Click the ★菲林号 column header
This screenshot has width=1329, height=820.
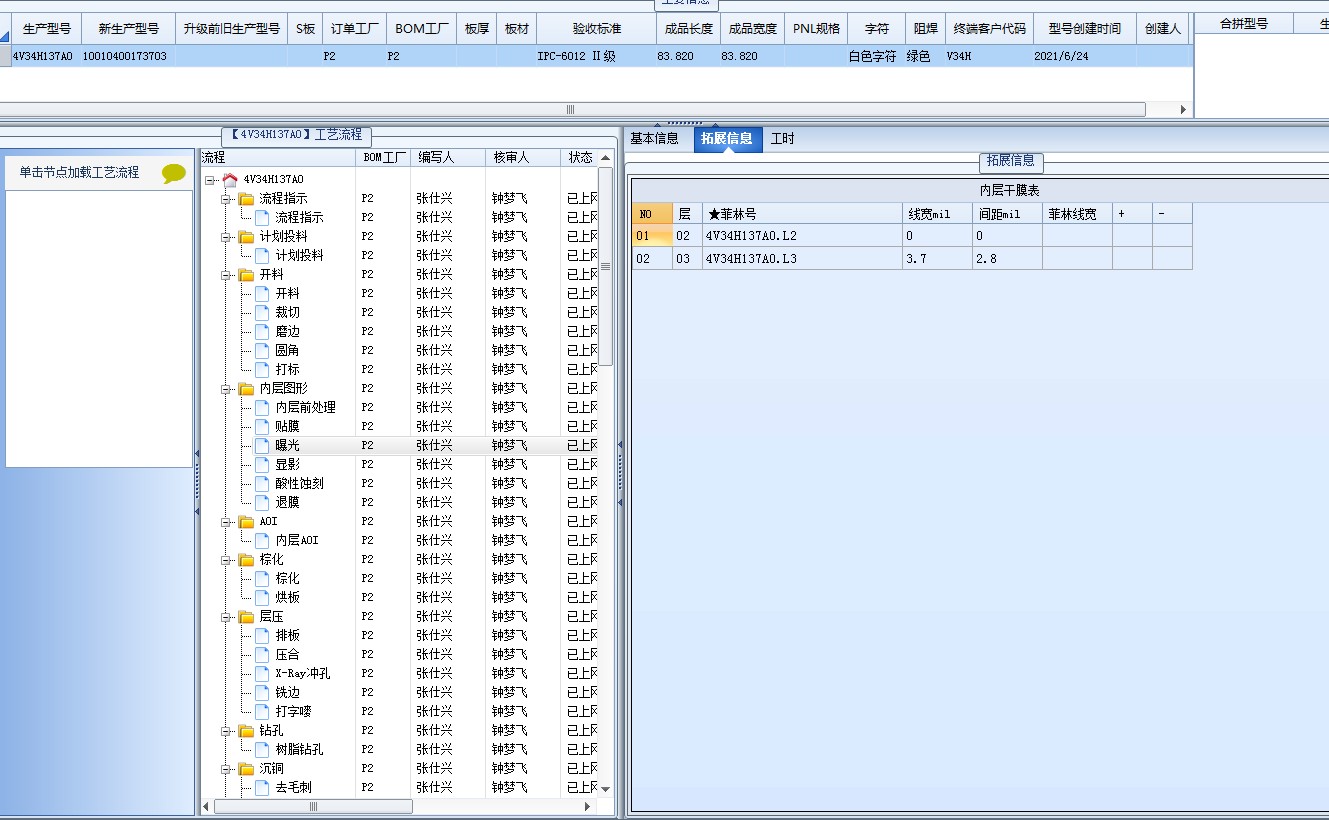pos(802,213)
